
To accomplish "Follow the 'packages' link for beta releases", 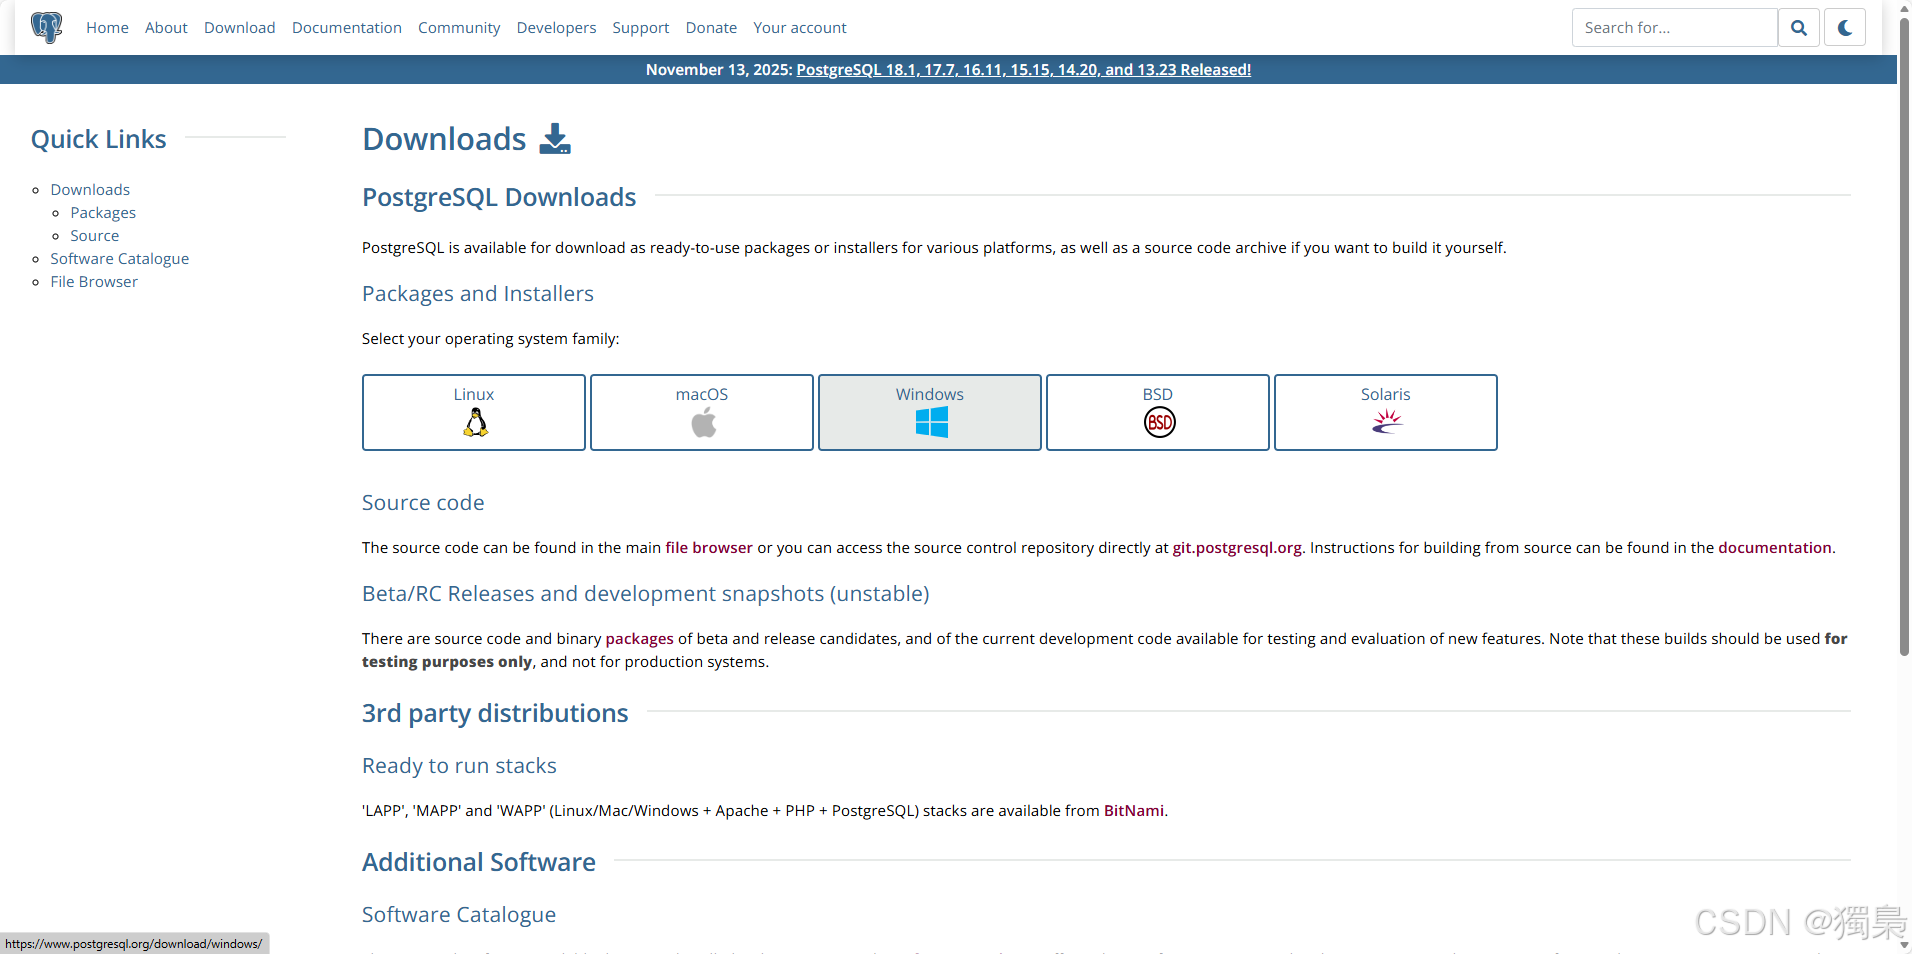I will coord(640,639).
